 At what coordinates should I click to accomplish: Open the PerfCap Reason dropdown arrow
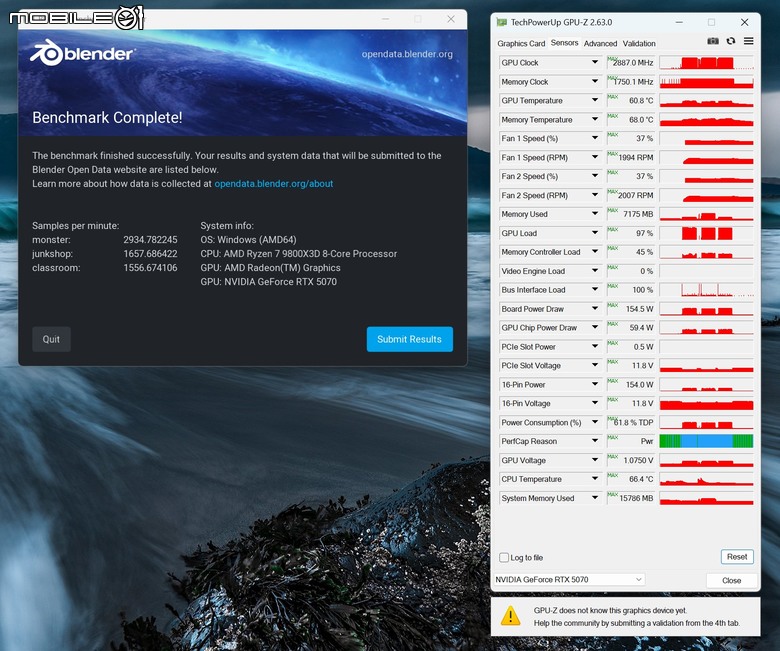click(x=595, y=441)
